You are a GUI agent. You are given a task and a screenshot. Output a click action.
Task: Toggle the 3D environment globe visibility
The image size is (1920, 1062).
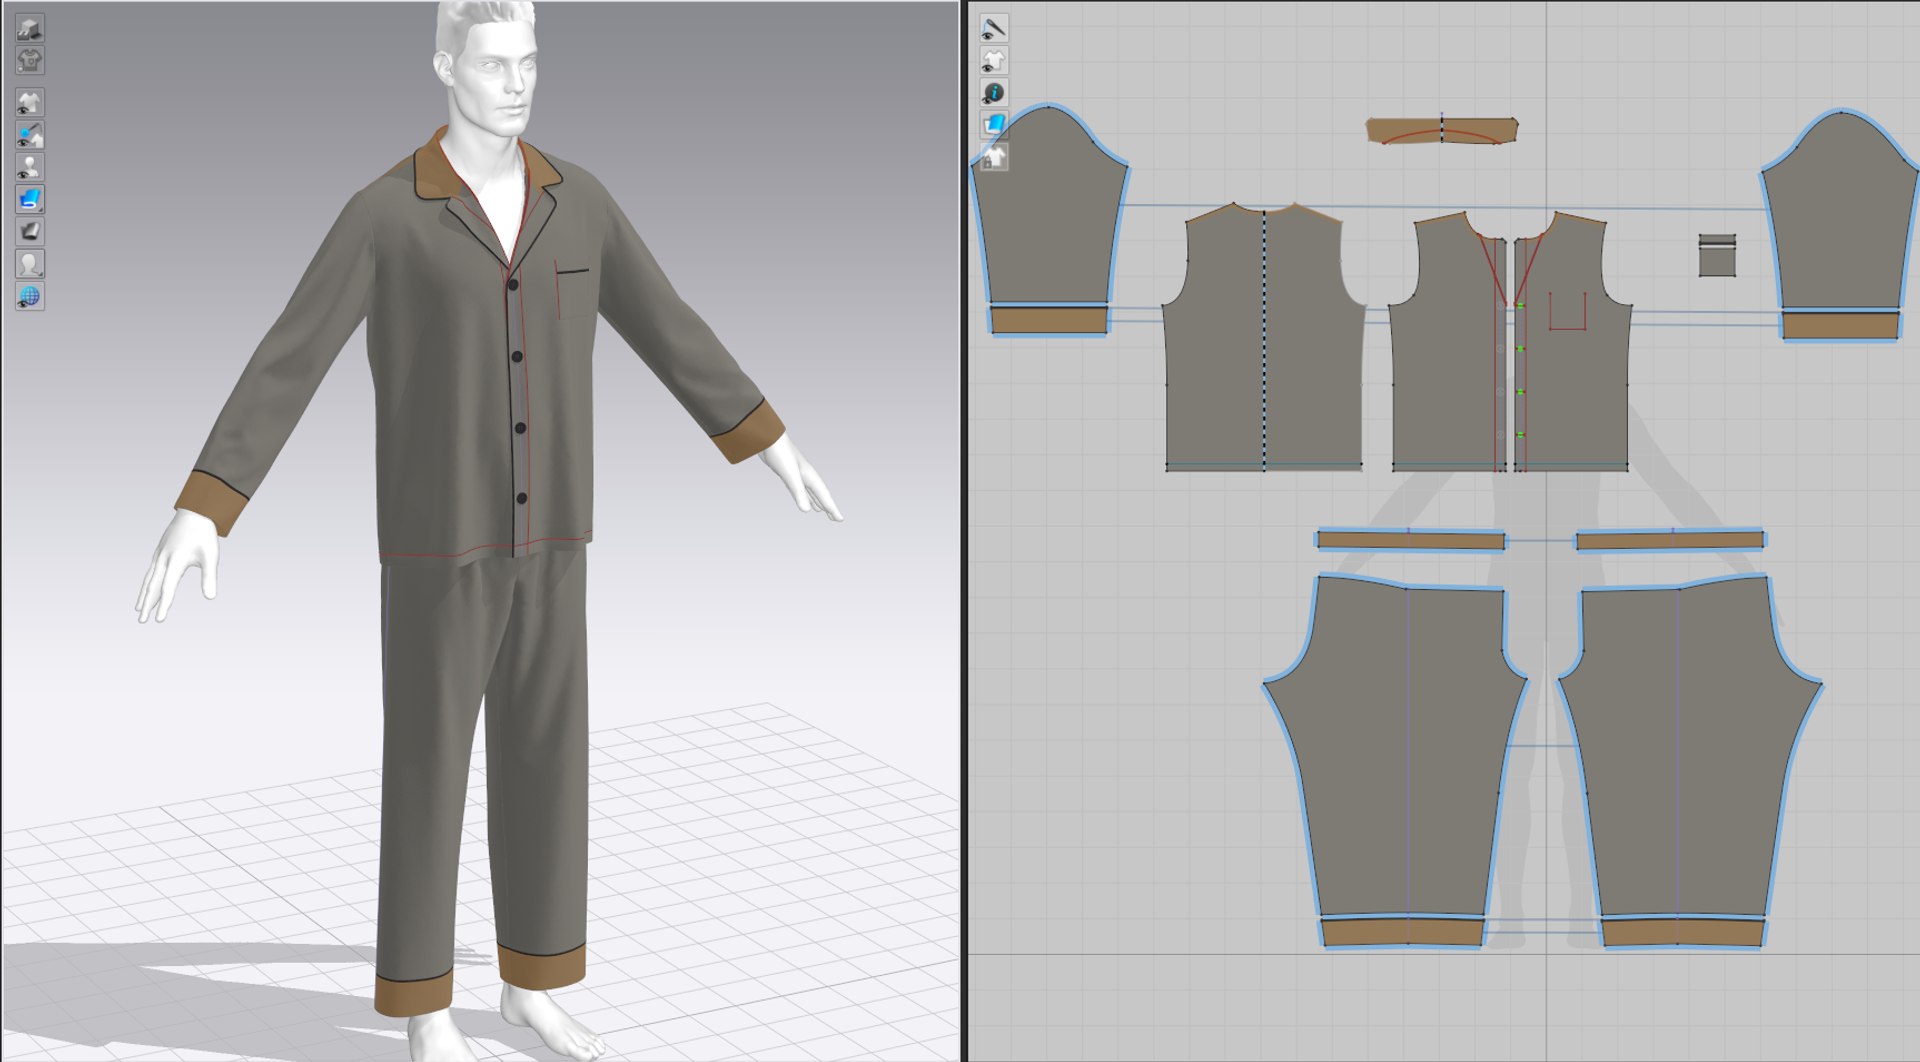pos(30,296)
